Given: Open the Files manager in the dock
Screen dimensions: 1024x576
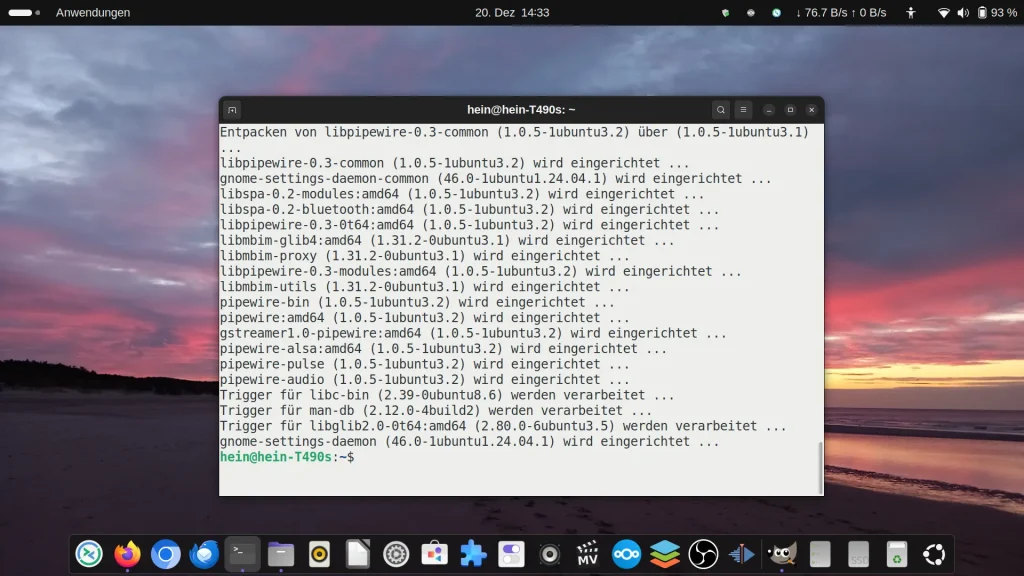Looking at the screenshot, I should point(280,553).
